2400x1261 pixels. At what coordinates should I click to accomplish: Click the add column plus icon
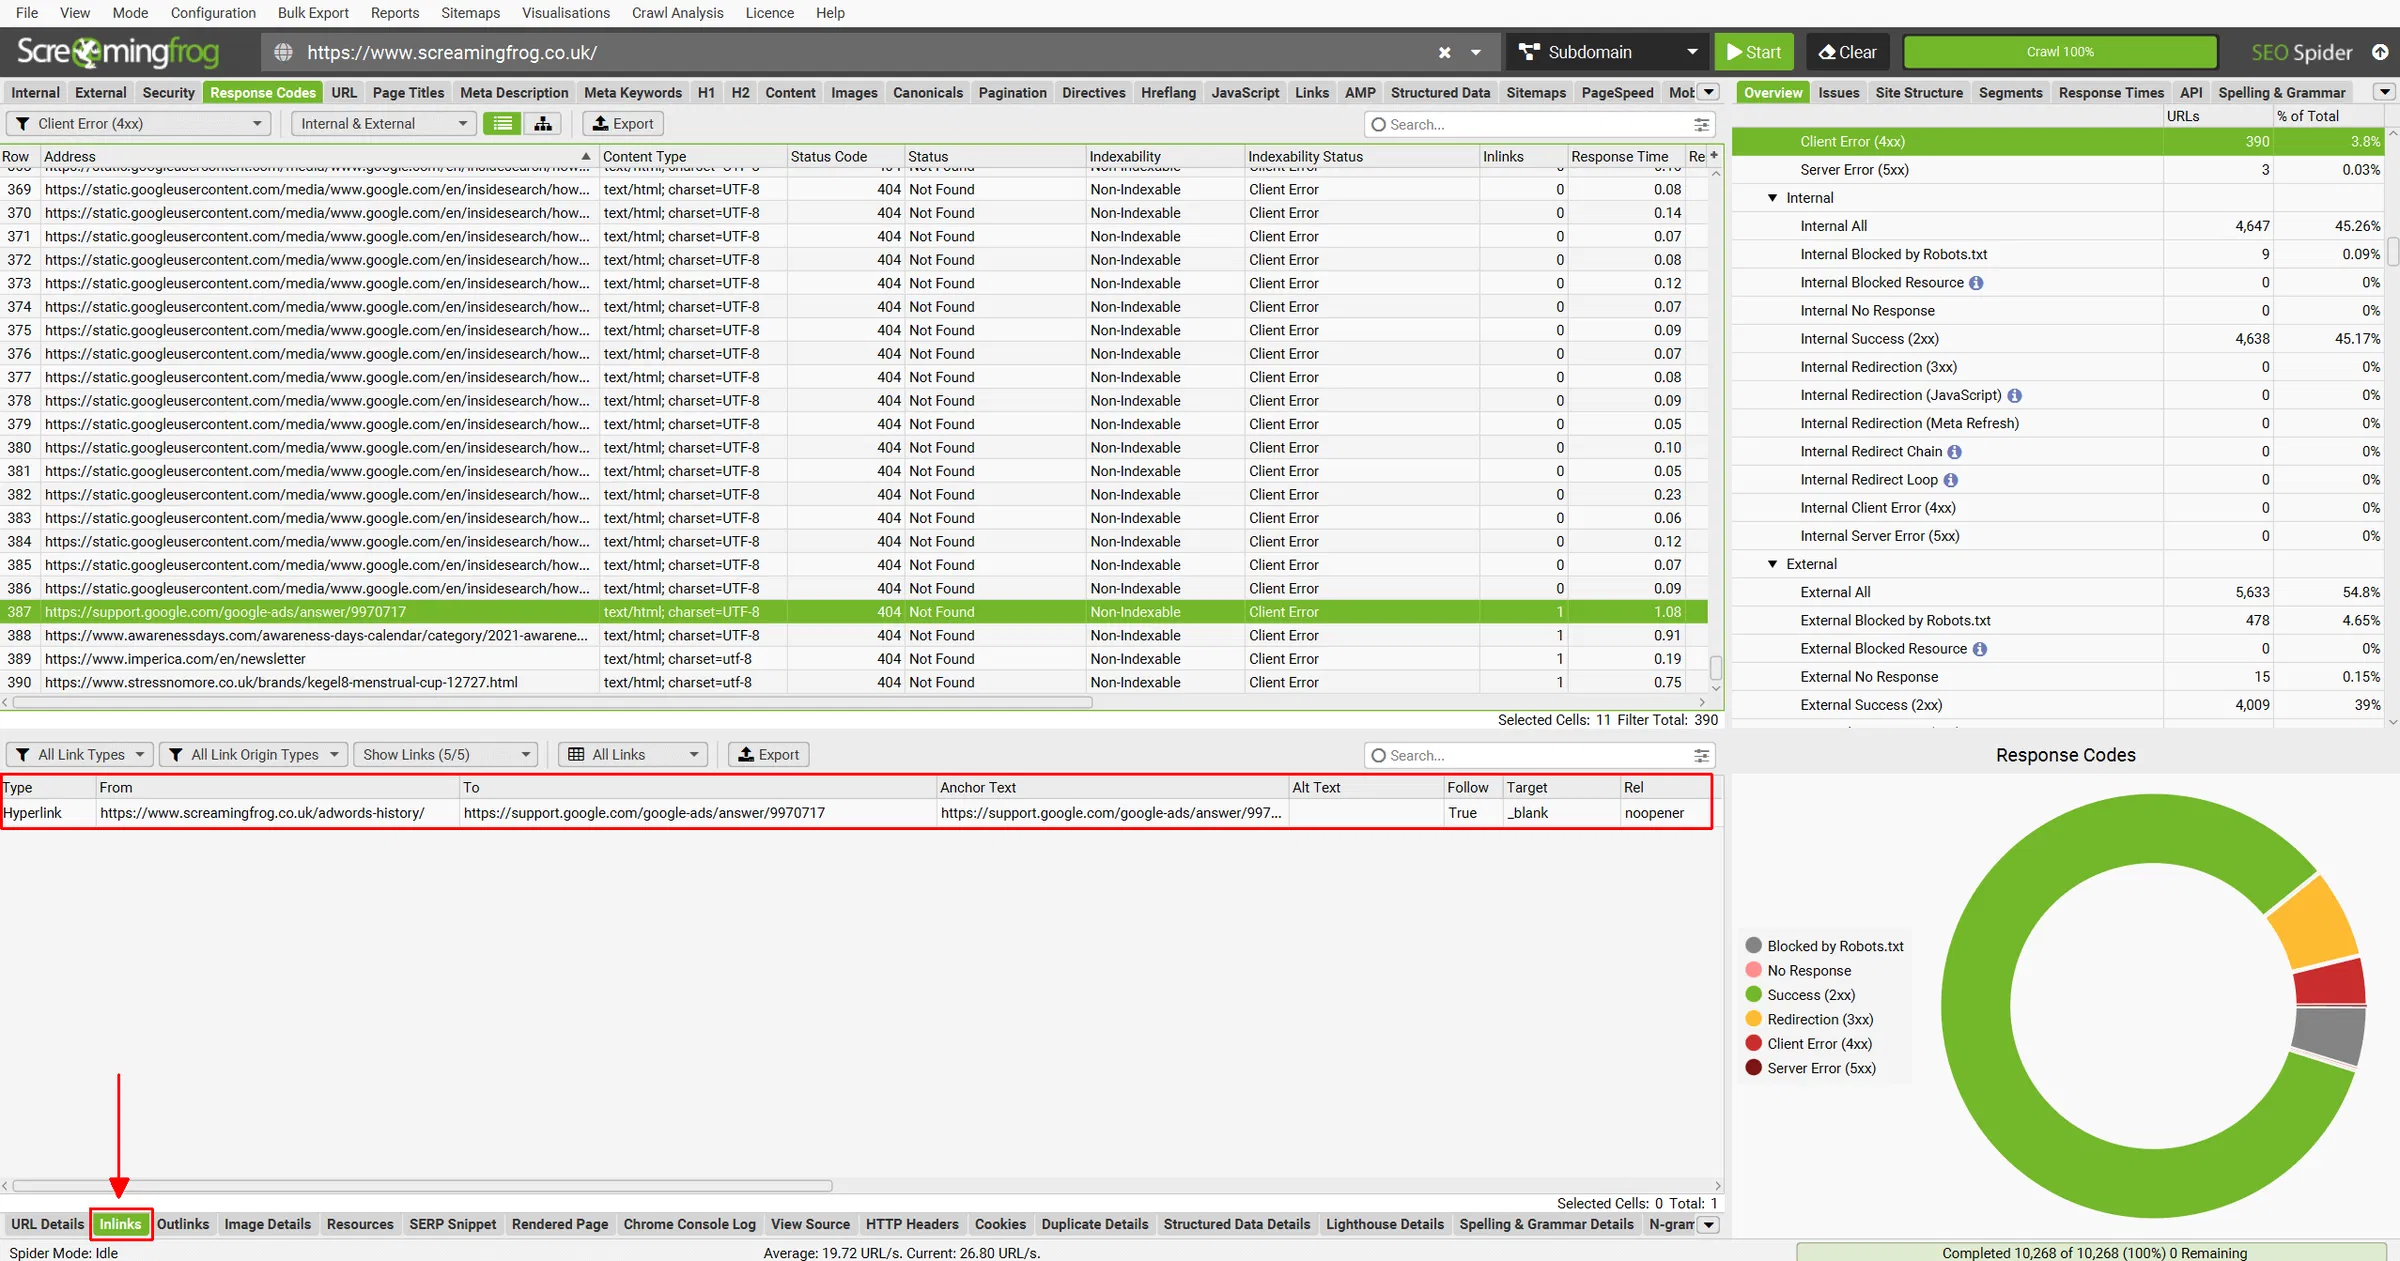pyautogui.click(x=1714, y=156)
